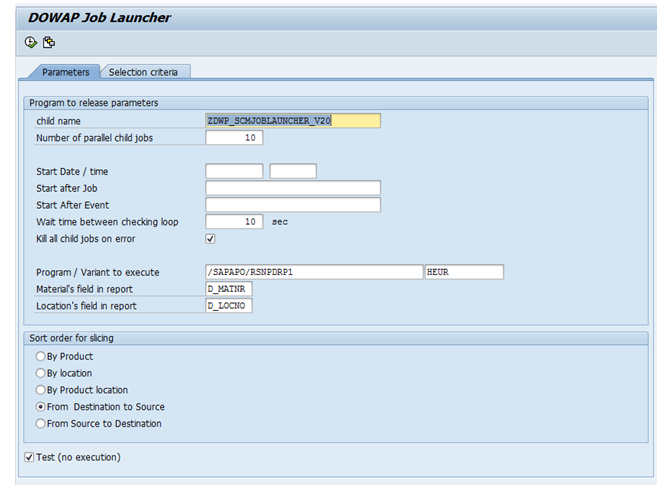Click the HEUR variant field
The height and width of the screenshot is (495, 667).
(464, 272)
